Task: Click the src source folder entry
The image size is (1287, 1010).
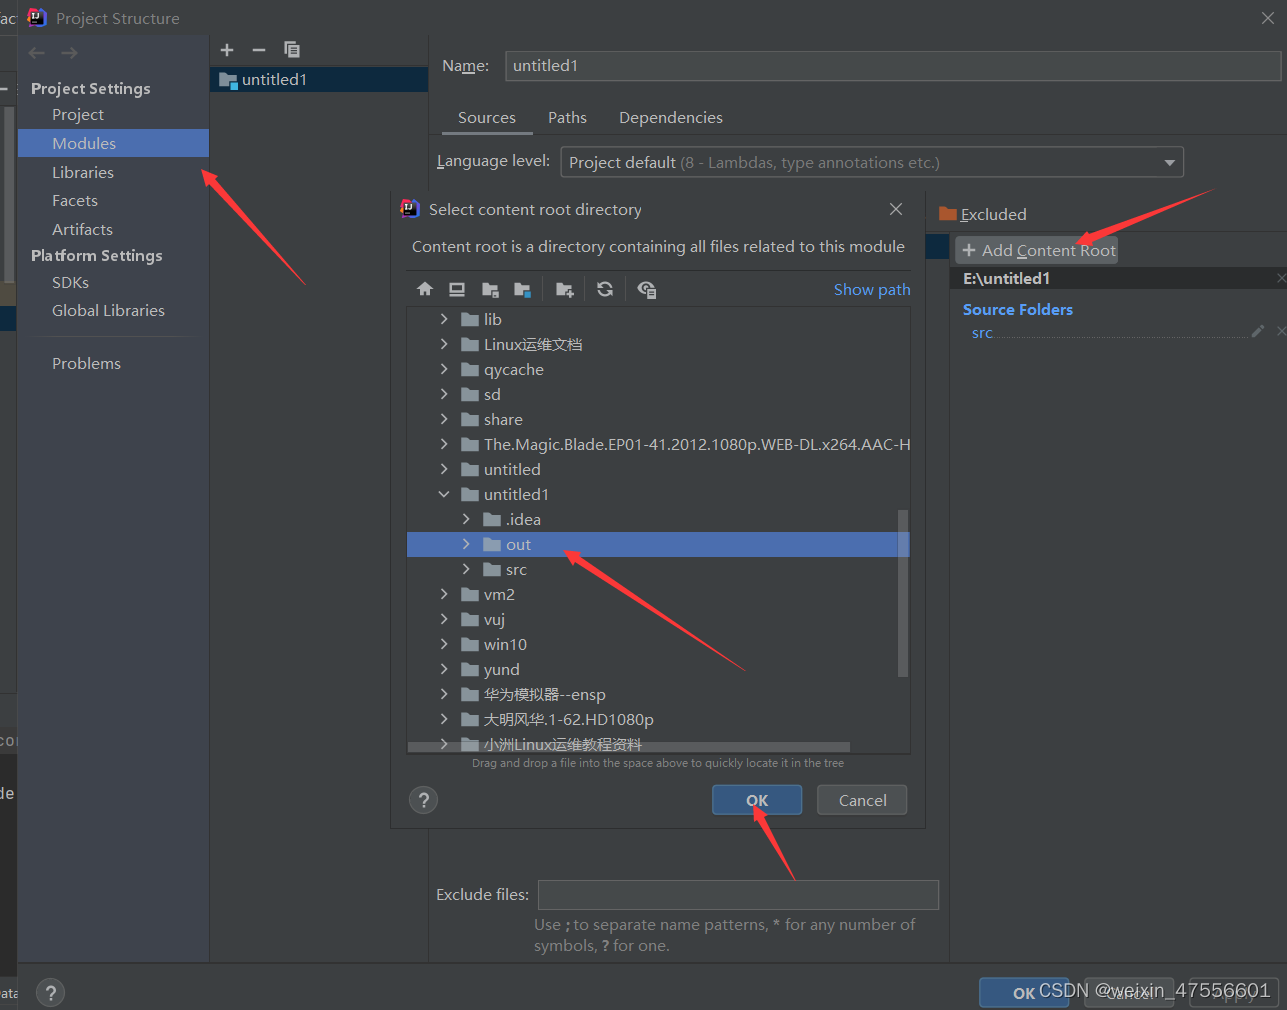Action: pos(982,333)
